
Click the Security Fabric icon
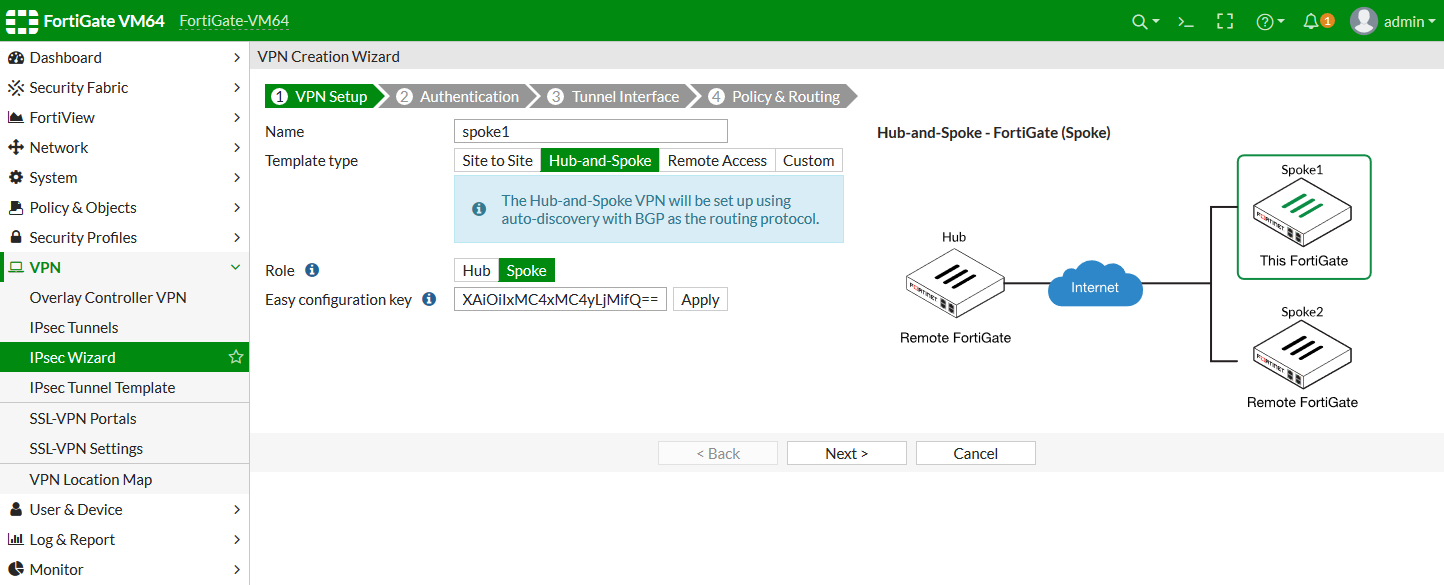tap(15, 88)
